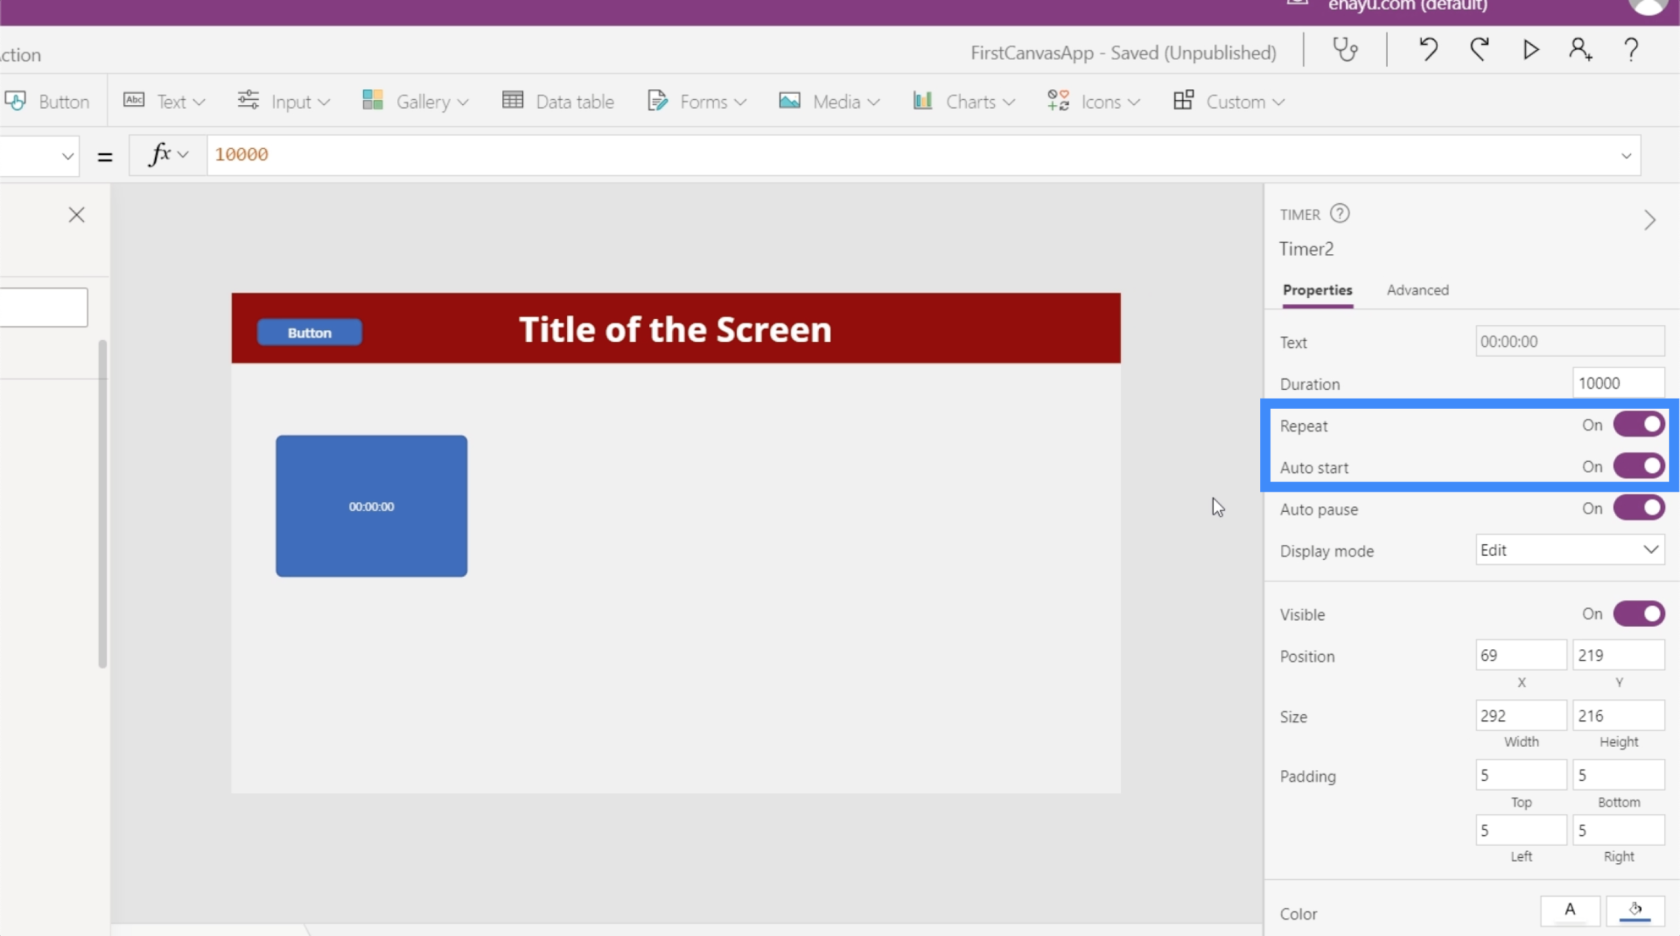Screen dimensions: 1680x936
Task: Undo the last action
Action: (1428, 49)
